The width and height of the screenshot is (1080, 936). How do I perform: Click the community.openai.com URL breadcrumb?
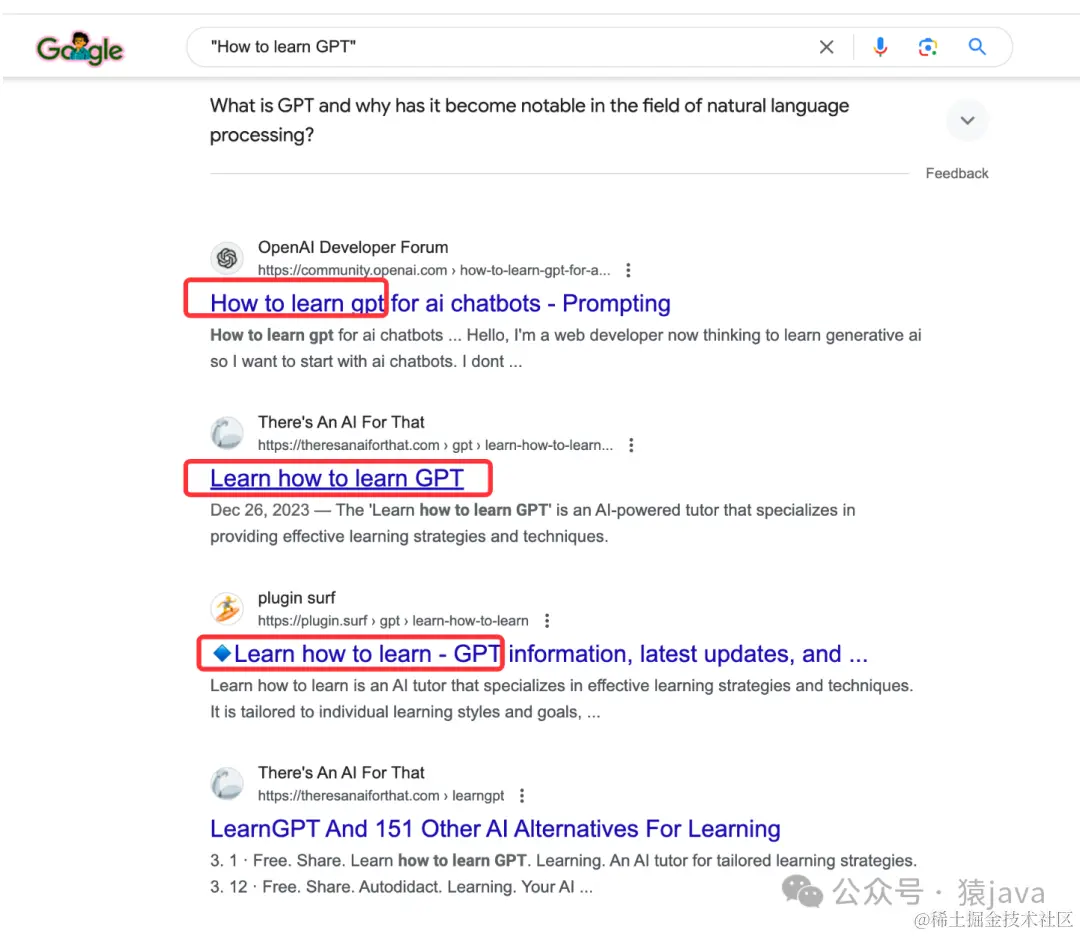pyautogui.click(x=434, y=270)
